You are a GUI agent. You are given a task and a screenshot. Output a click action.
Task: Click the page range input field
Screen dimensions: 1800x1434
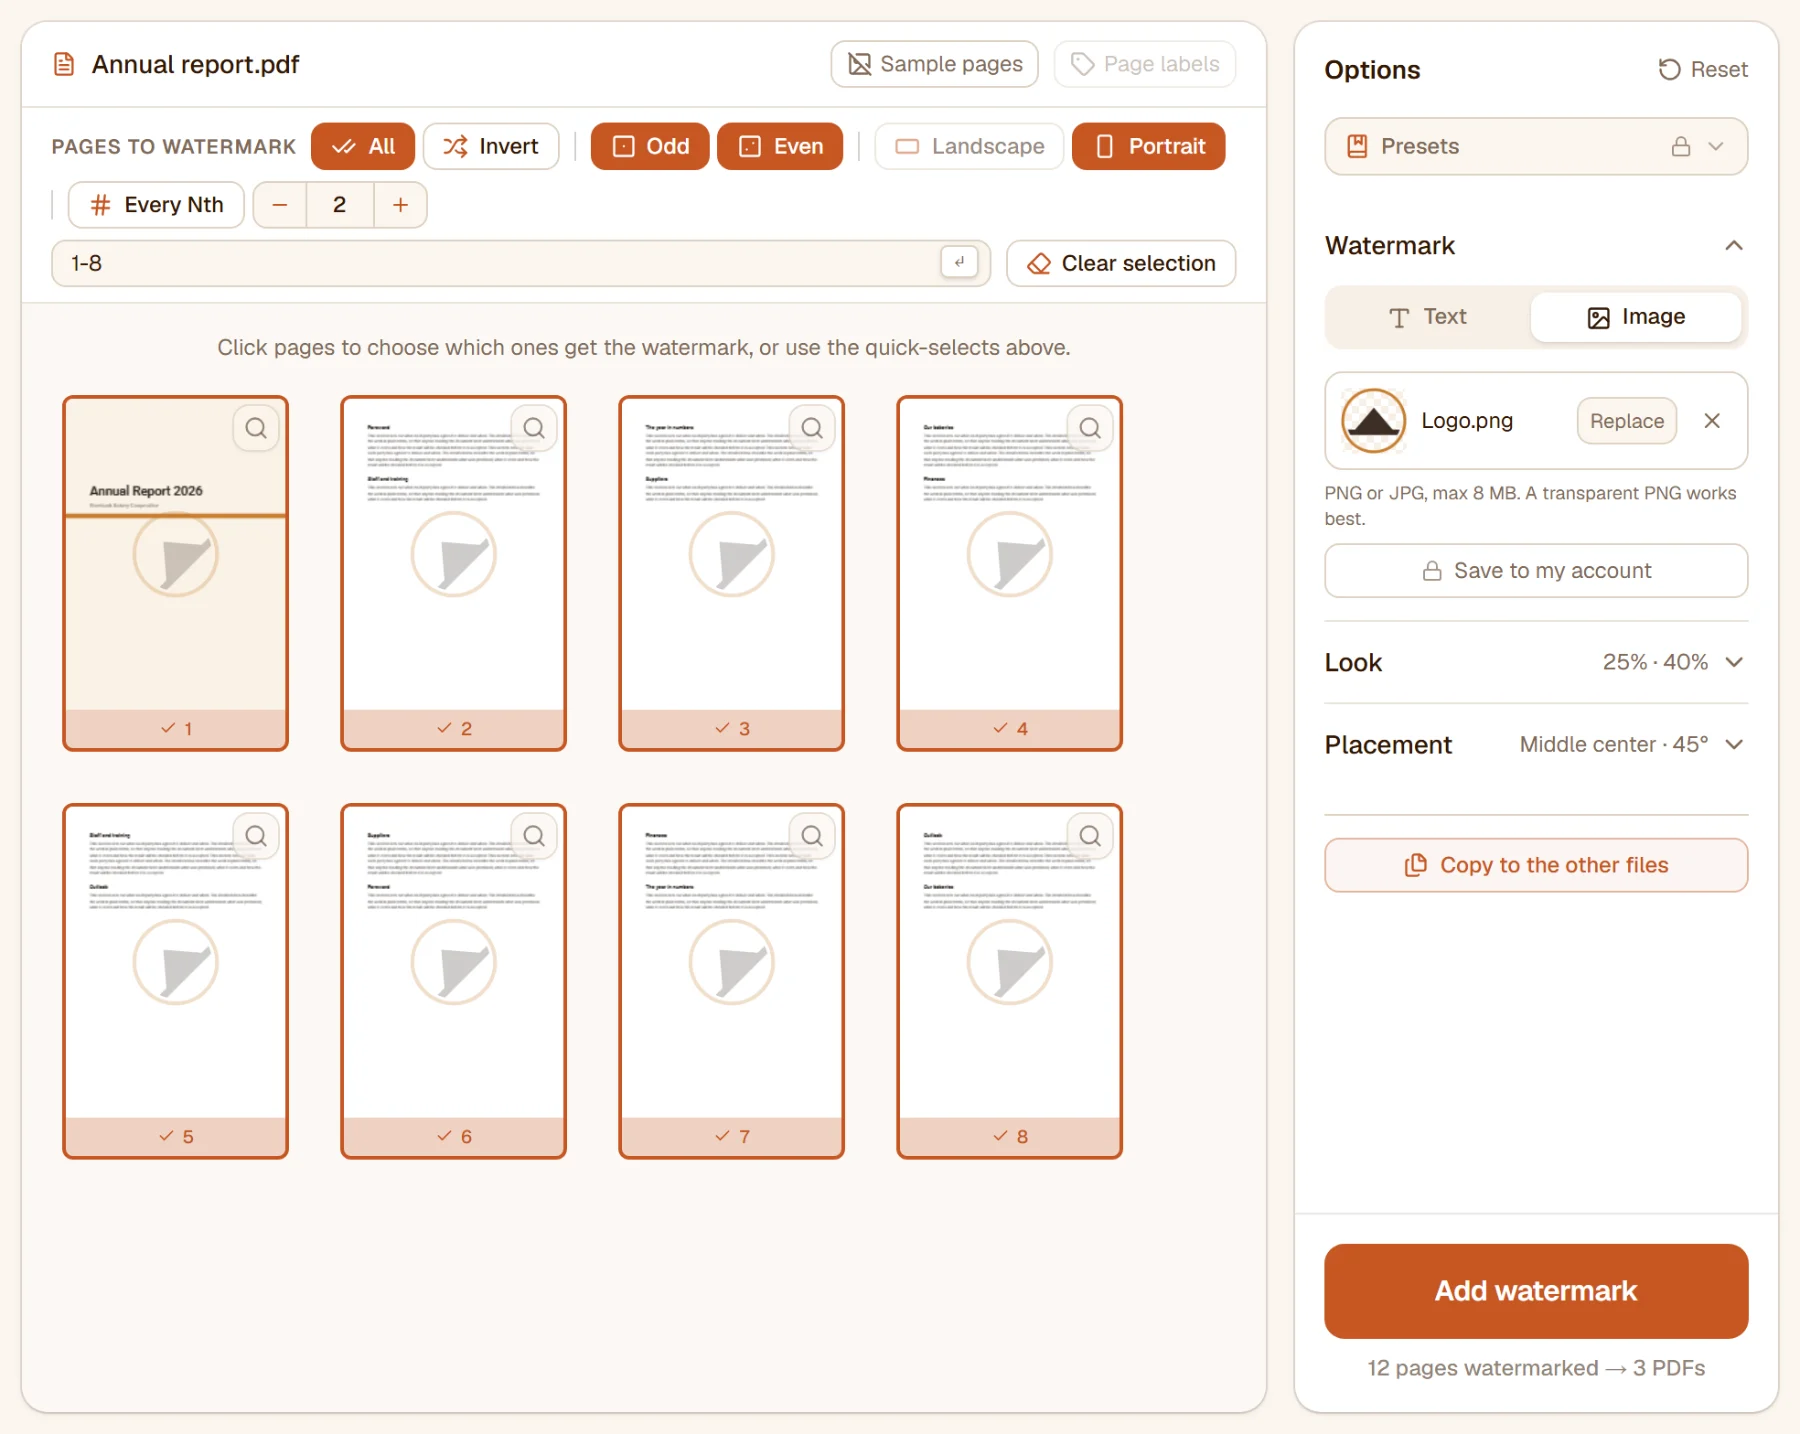(521, 263)
